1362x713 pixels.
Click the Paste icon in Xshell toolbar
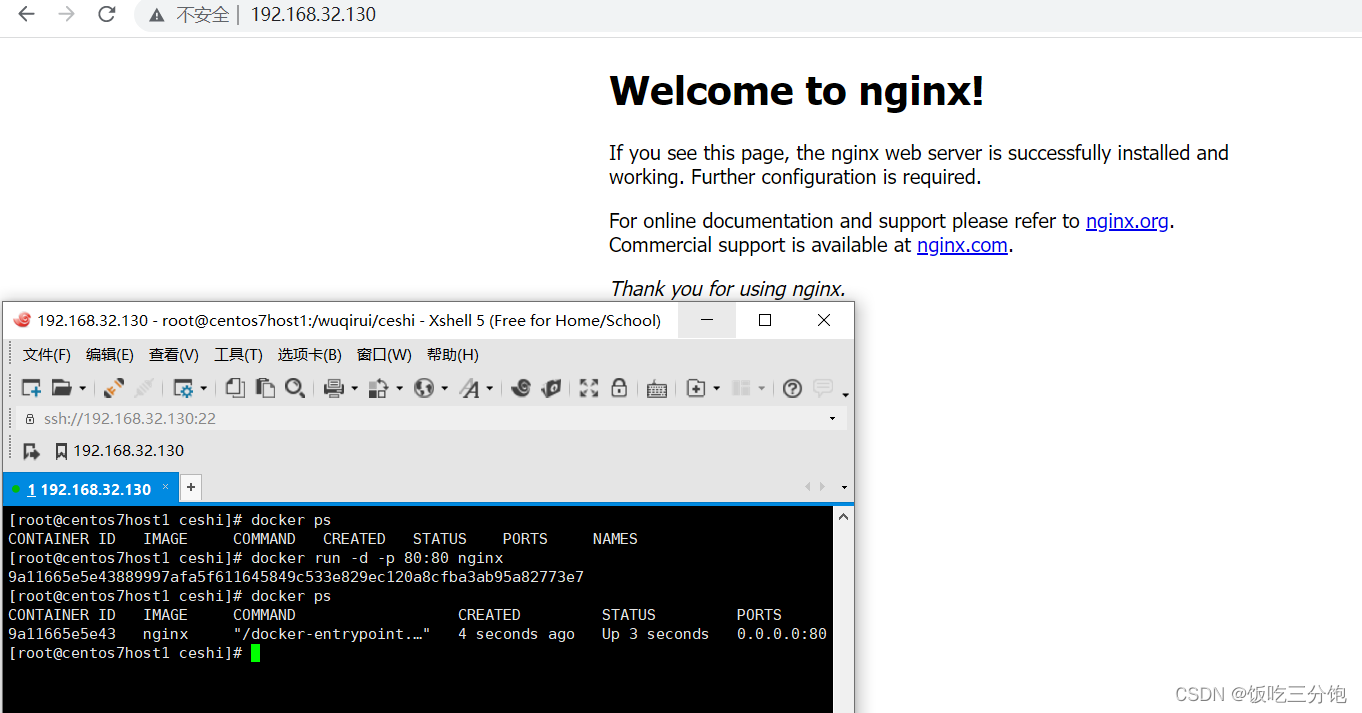pyautogui.click(x=265, y=388)
